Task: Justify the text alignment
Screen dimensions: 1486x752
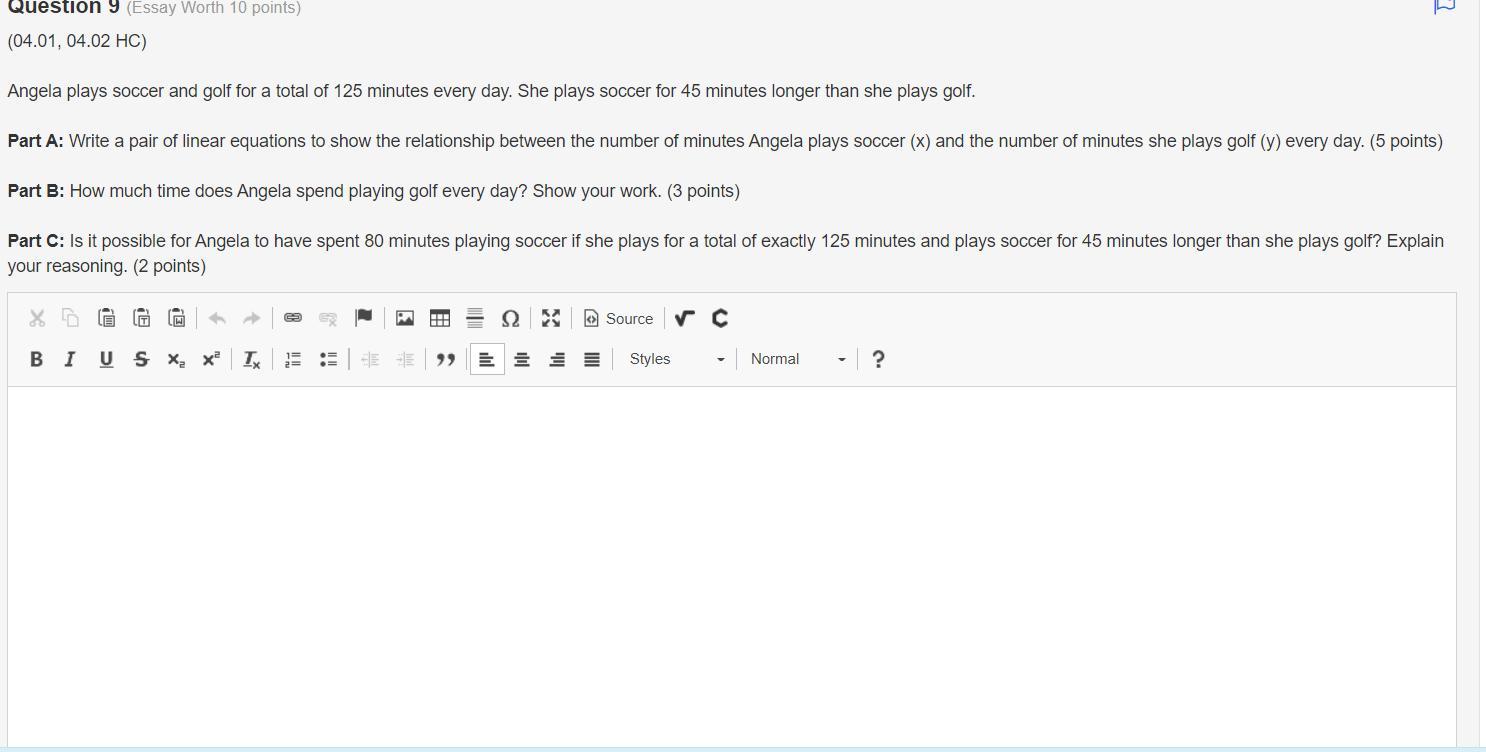Action: [592, 359]
